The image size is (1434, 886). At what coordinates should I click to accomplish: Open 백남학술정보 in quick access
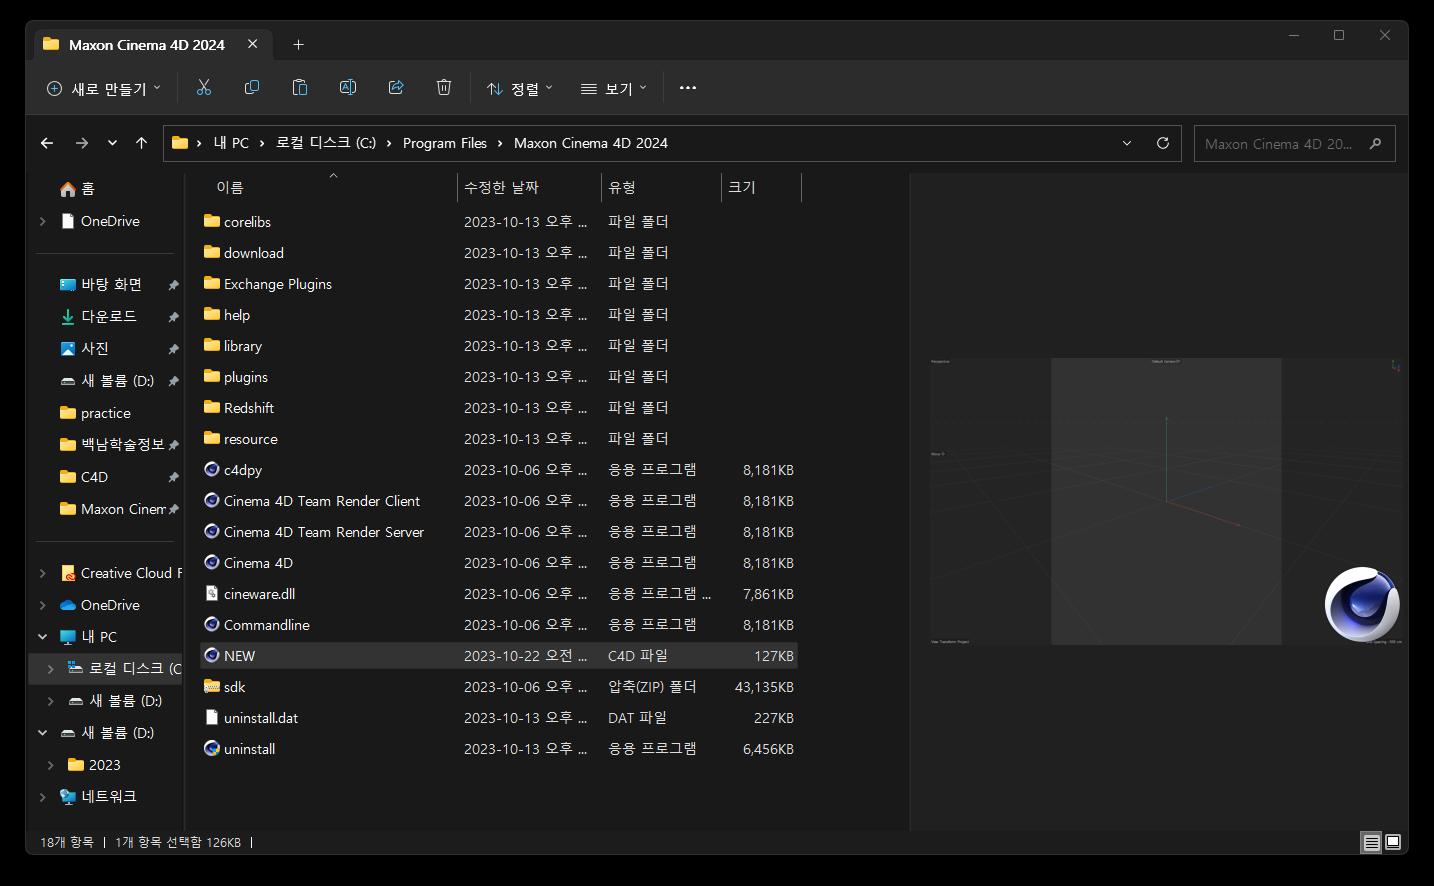112,444
